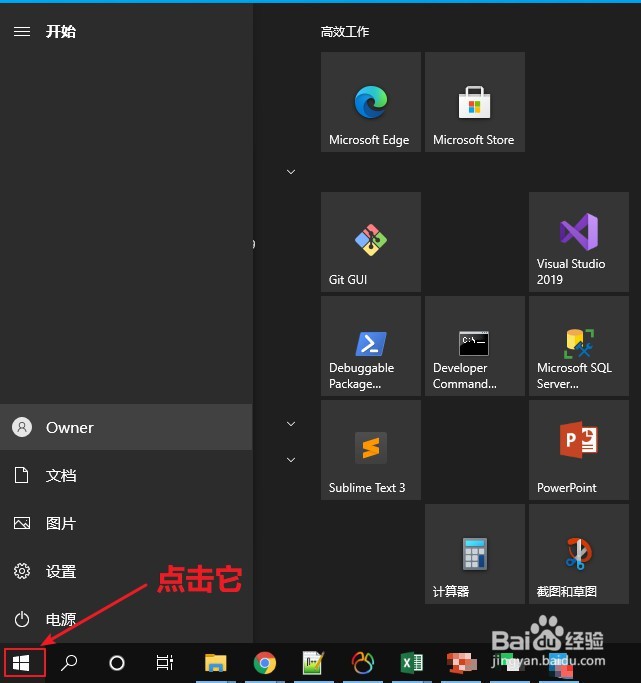This screenshot has height=683, width=641.
Task: Open the Power (电源) menu
Action: [x=126, y=619]
